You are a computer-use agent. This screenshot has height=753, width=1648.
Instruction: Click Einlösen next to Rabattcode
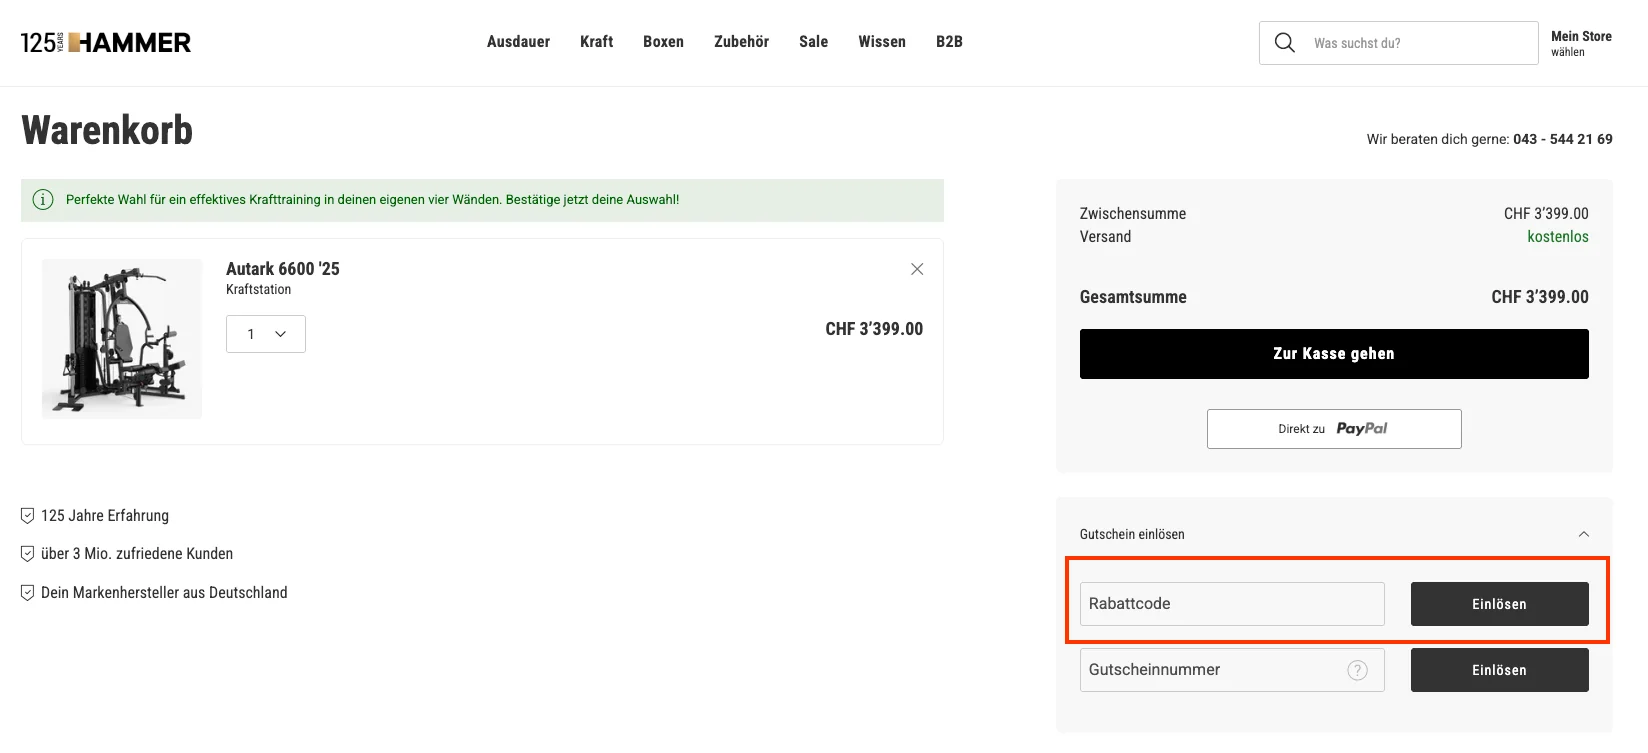[1500, 604]
